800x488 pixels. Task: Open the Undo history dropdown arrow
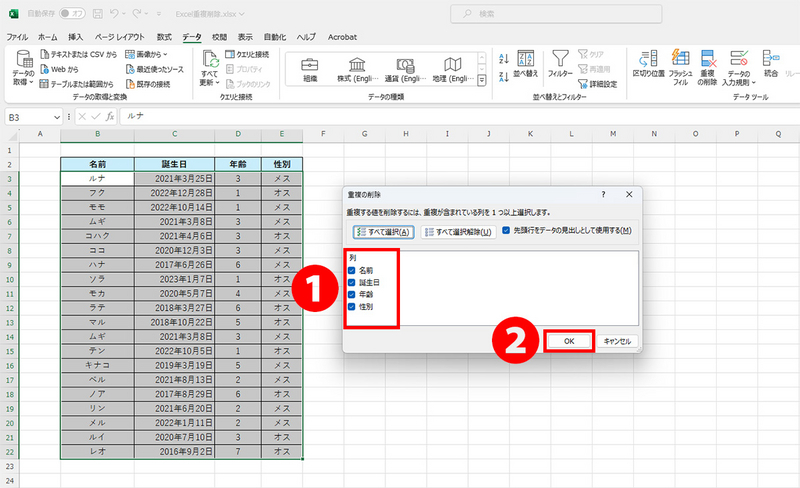124,14
